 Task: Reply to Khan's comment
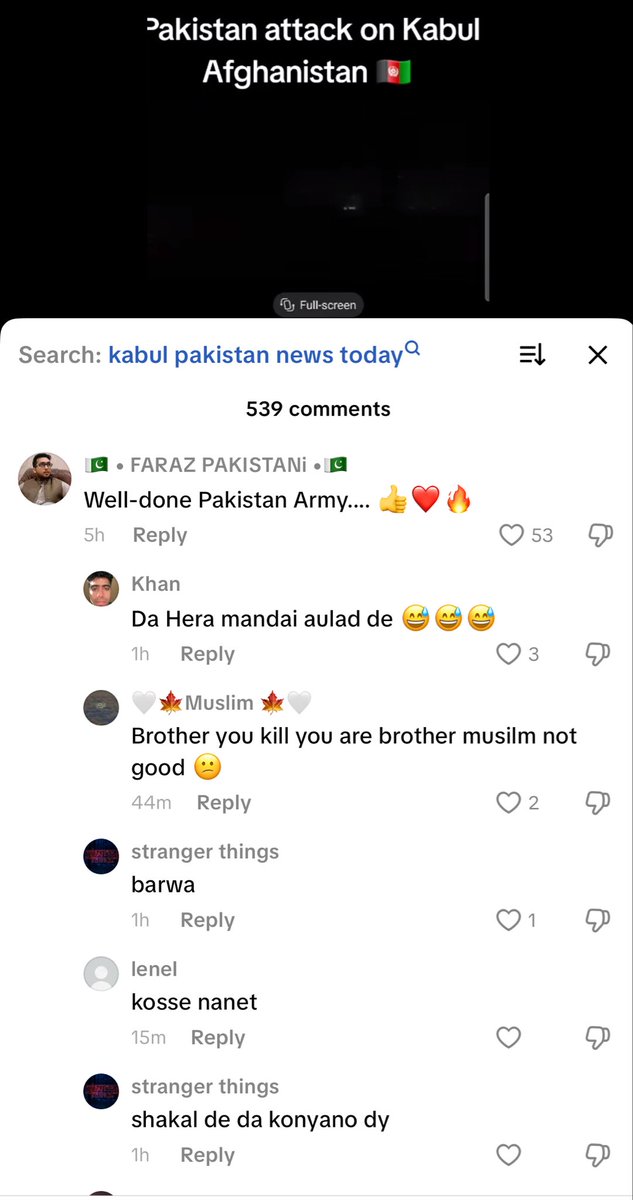tap(207, 654)
